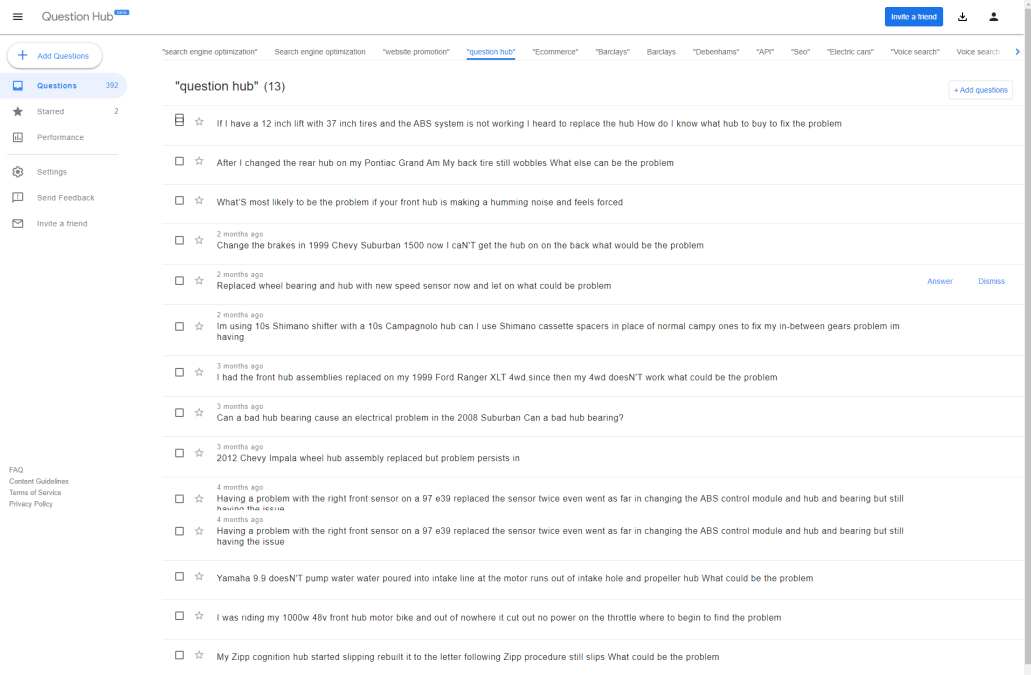
Task: Open the user account profile icon
Action: (994, 16)
